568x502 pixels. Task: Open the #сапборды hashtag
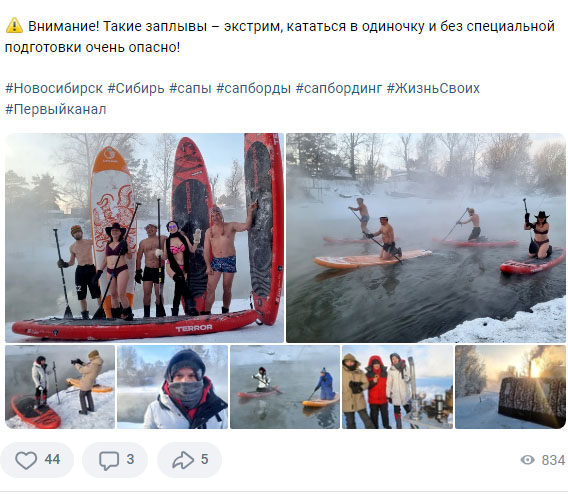[x=254, y=88]
